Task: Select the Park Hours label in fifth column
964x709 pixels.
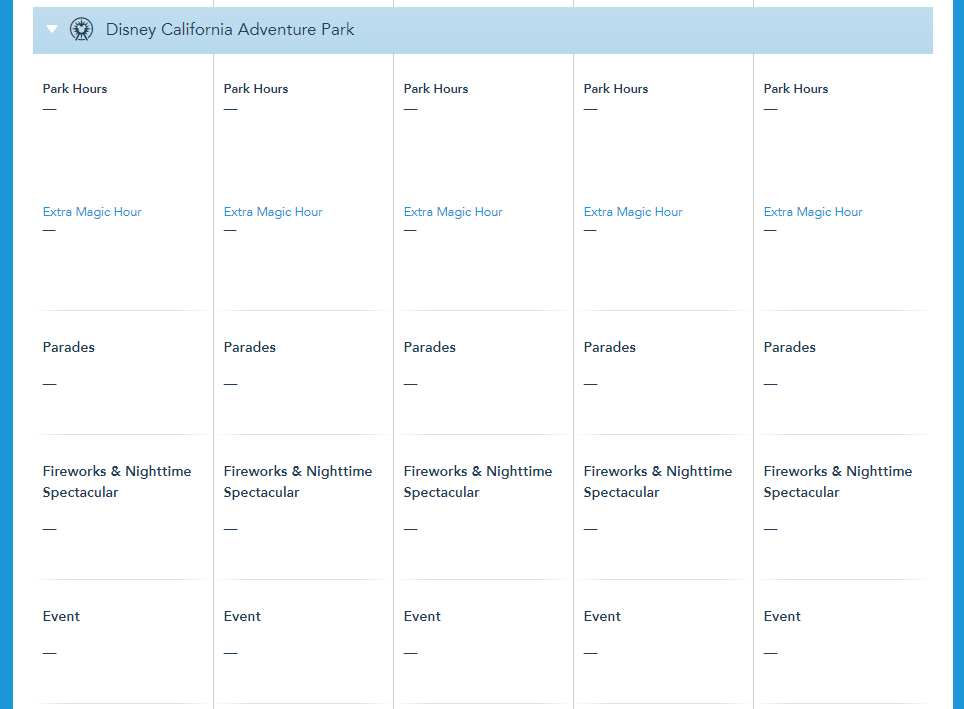Action: click(796, 89)
